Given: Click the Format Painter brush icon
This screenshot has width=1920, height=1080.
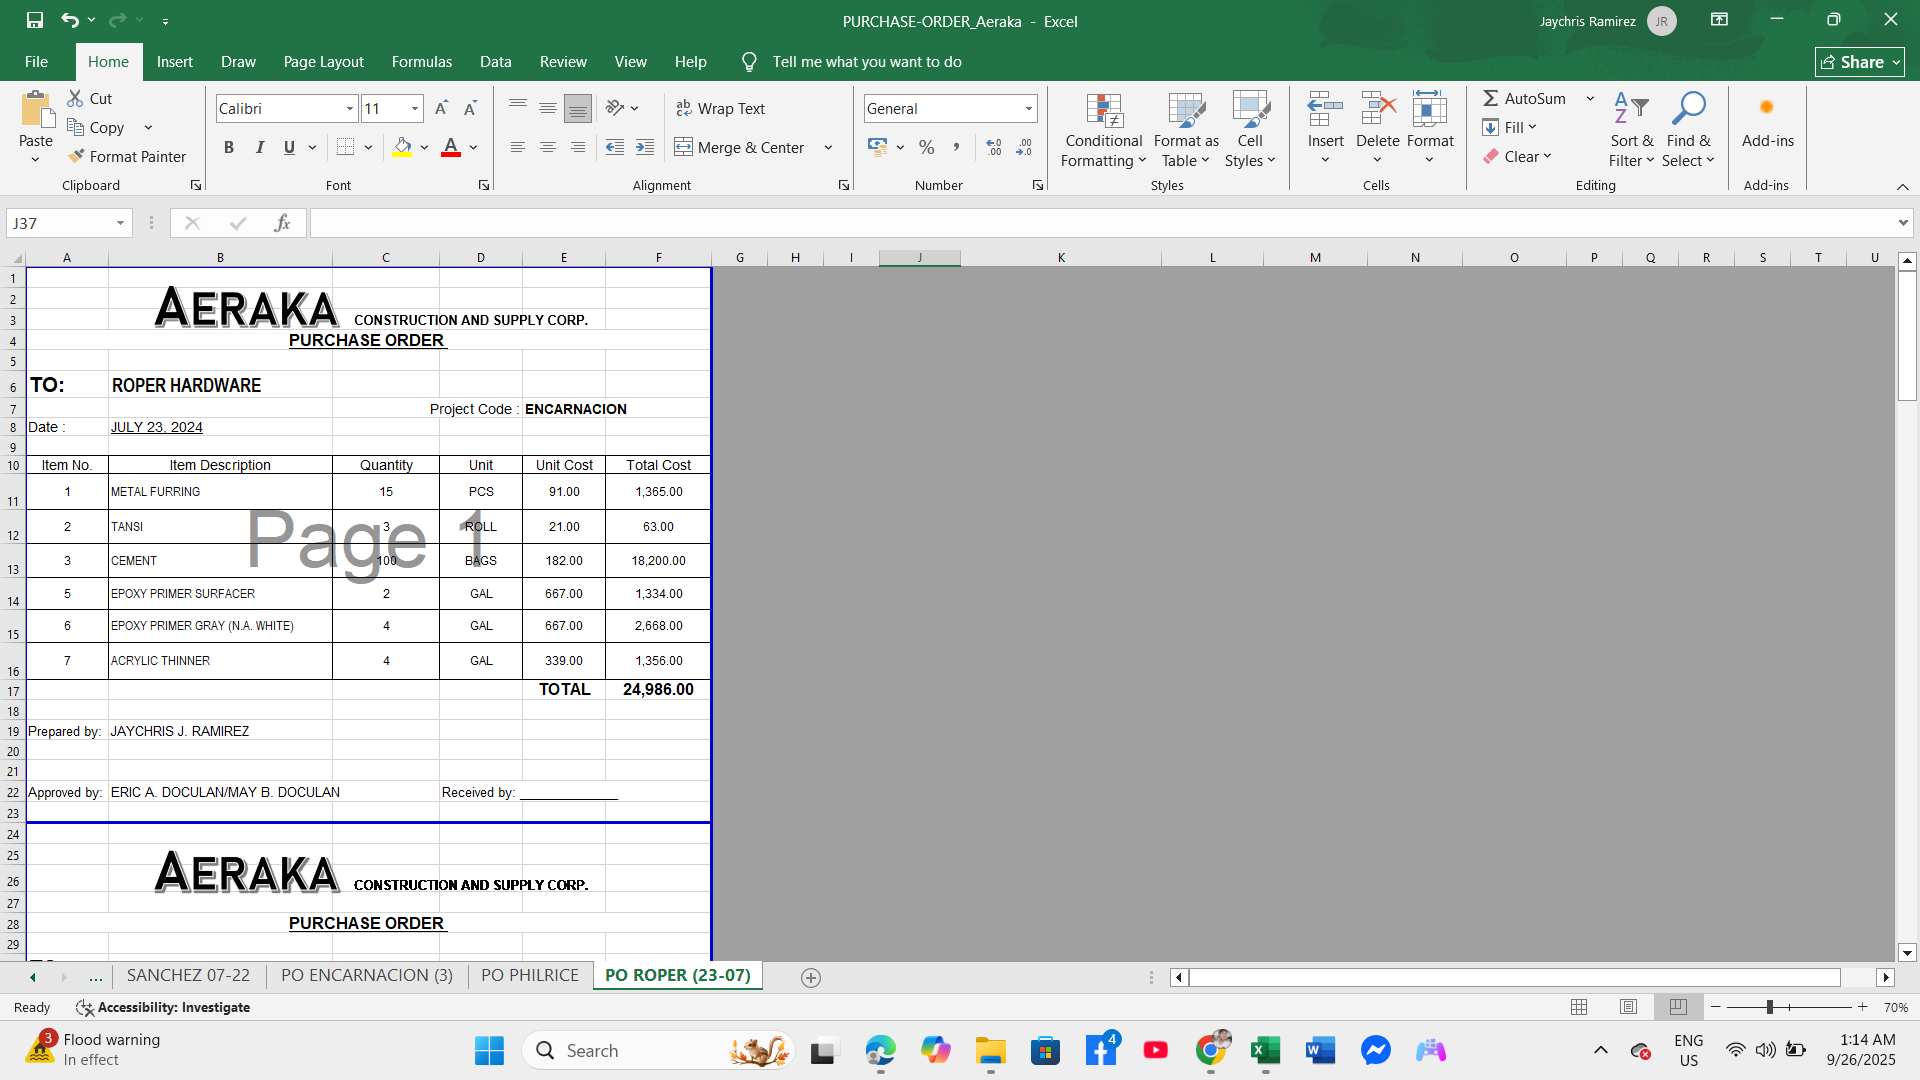Looking at the screenshot, I should pyautogui.click(x=76, y=156).
